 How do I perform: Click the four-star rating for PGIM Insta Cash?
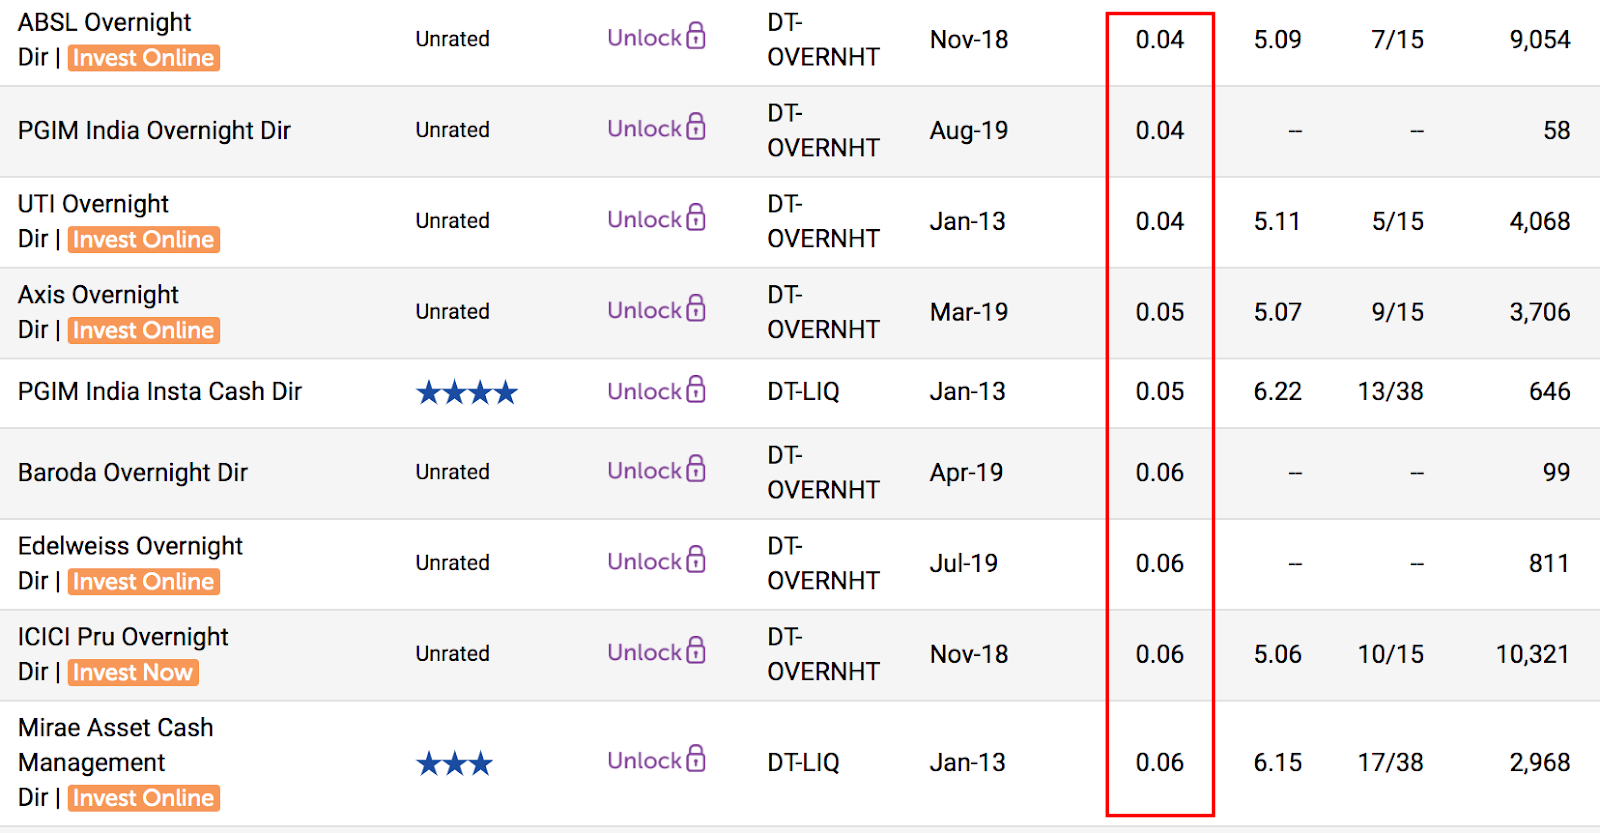tap(467, 392)
